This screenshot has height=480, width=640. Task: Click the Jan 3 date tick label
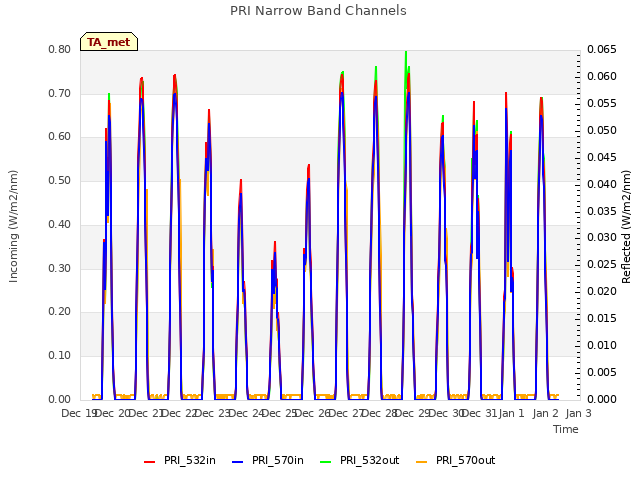tap(578, 413)
